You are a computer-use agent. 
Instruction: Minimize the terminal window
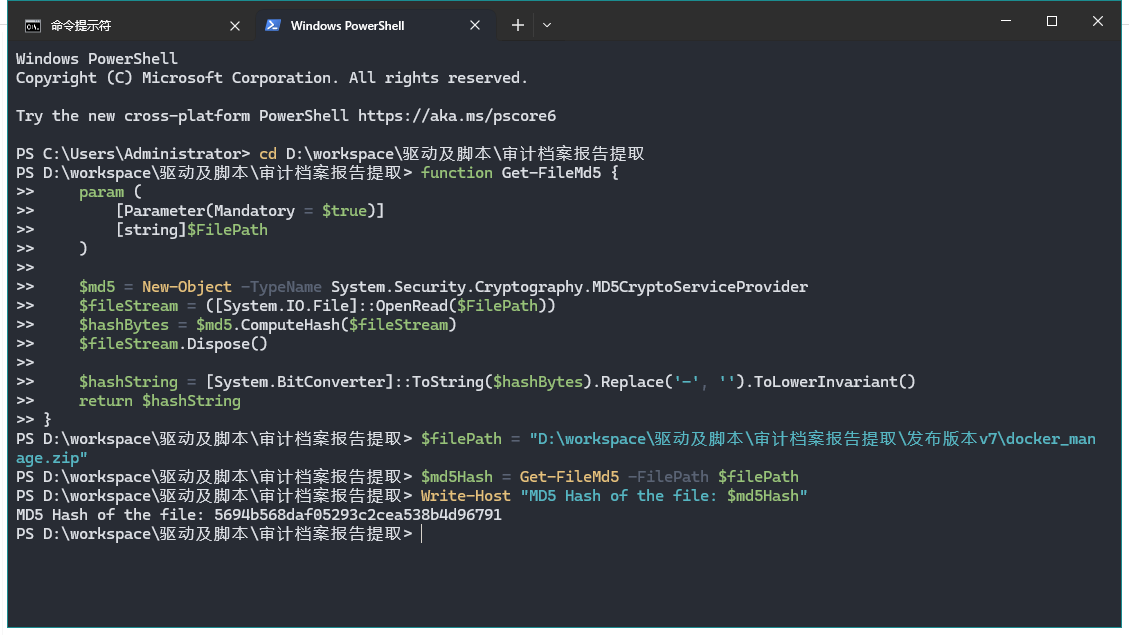pos(1005,22)
